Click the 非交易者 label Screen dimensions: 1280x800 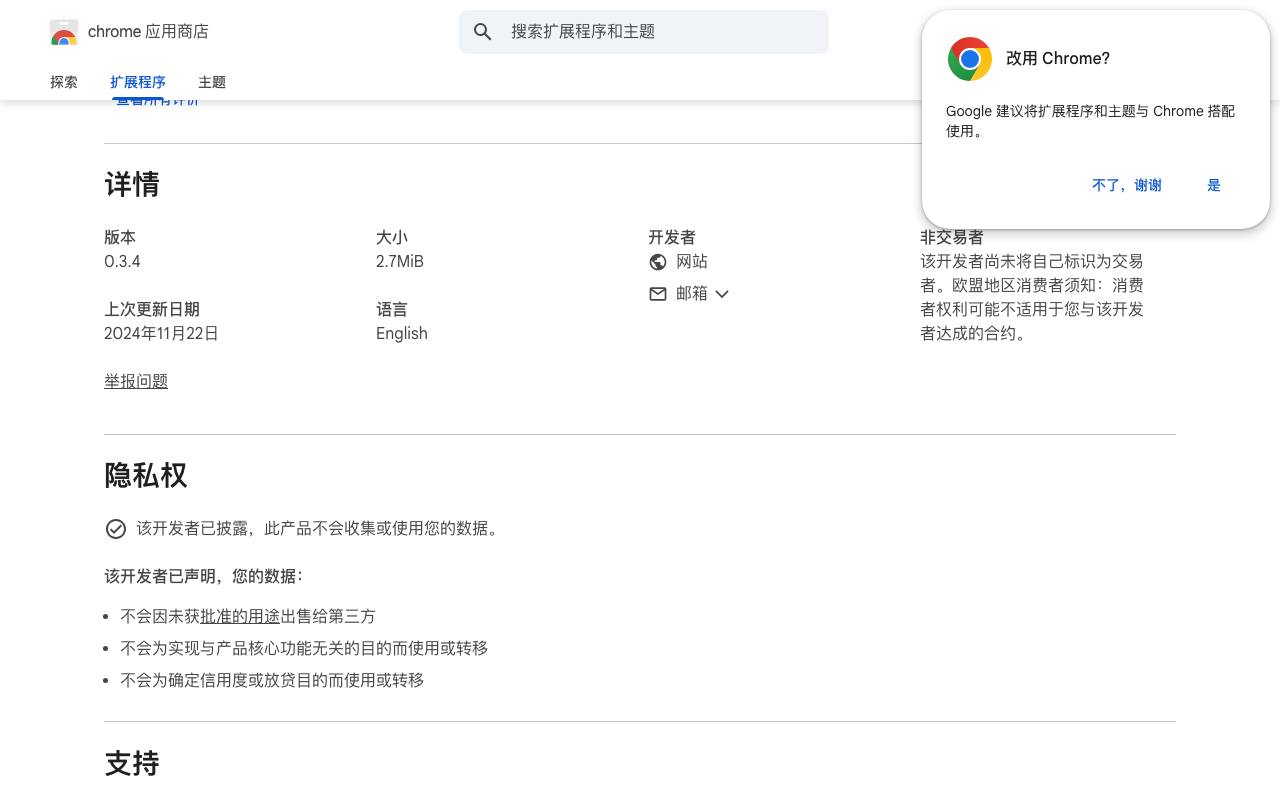[952, 238]
